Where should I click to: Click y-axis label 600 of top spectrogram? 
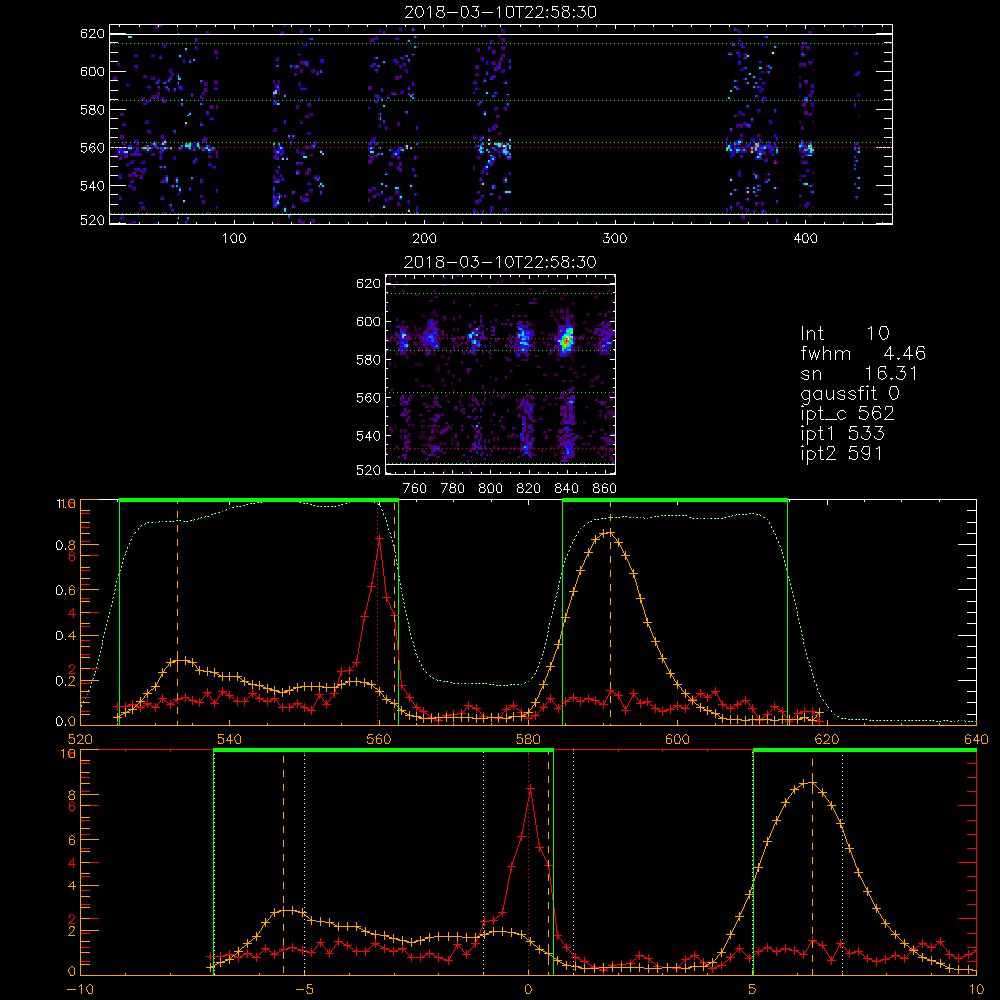tap(92, 71)
